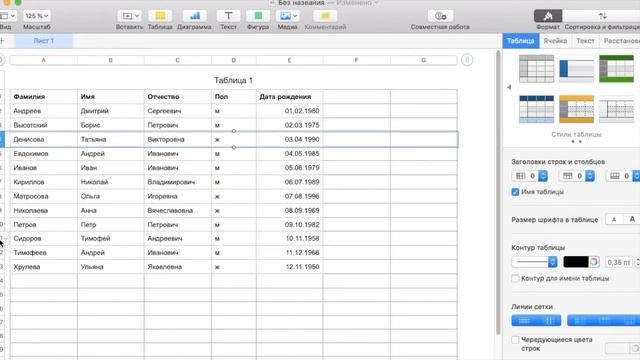Select cell containing Тимофей
Viewport: 640px width, 360px height.
point(111,238)
